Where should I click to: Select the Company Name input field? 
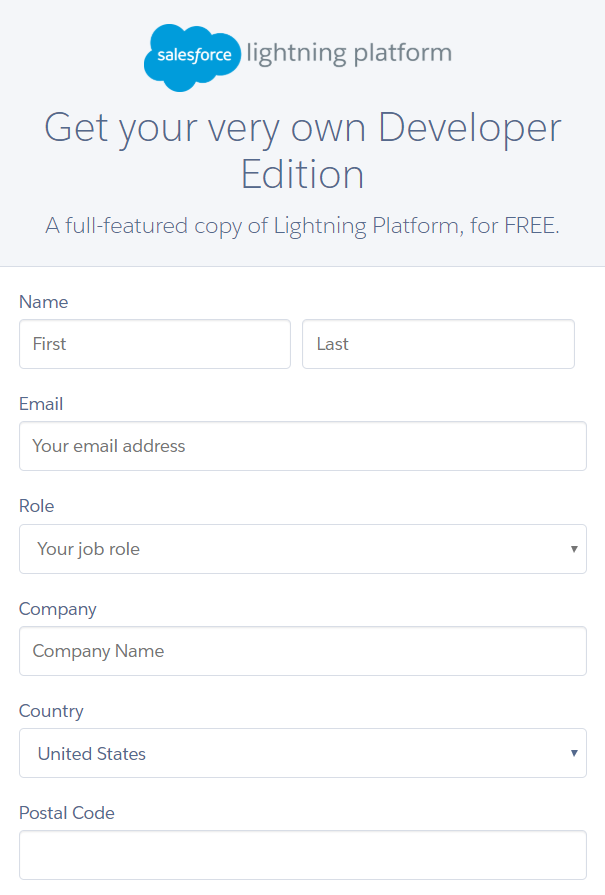pyautogui.click(x=302, y=651)
